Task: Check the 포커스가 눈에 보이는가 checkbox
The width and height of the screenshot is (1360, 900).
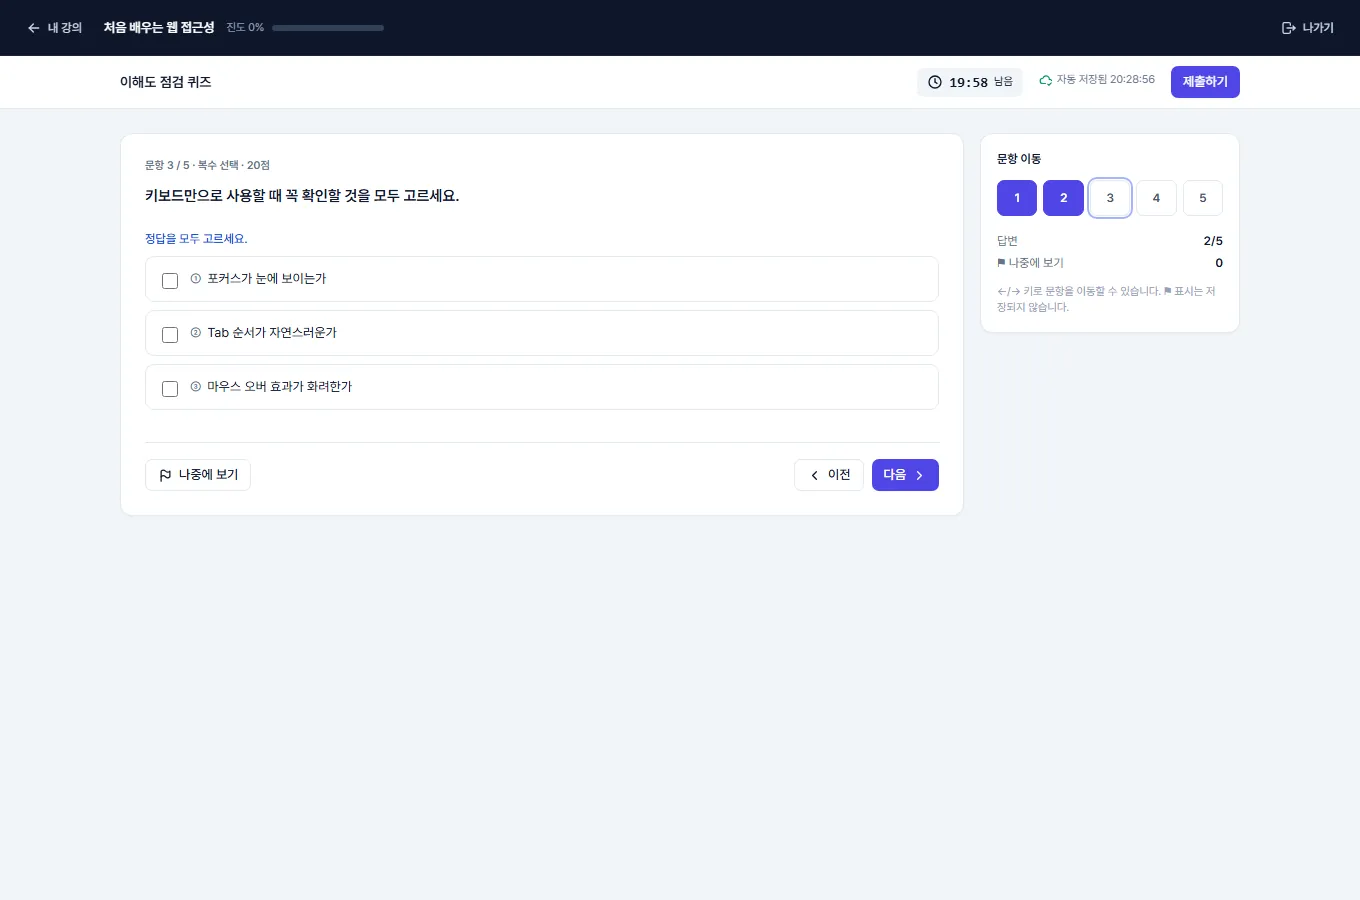Action: point(170,281)
